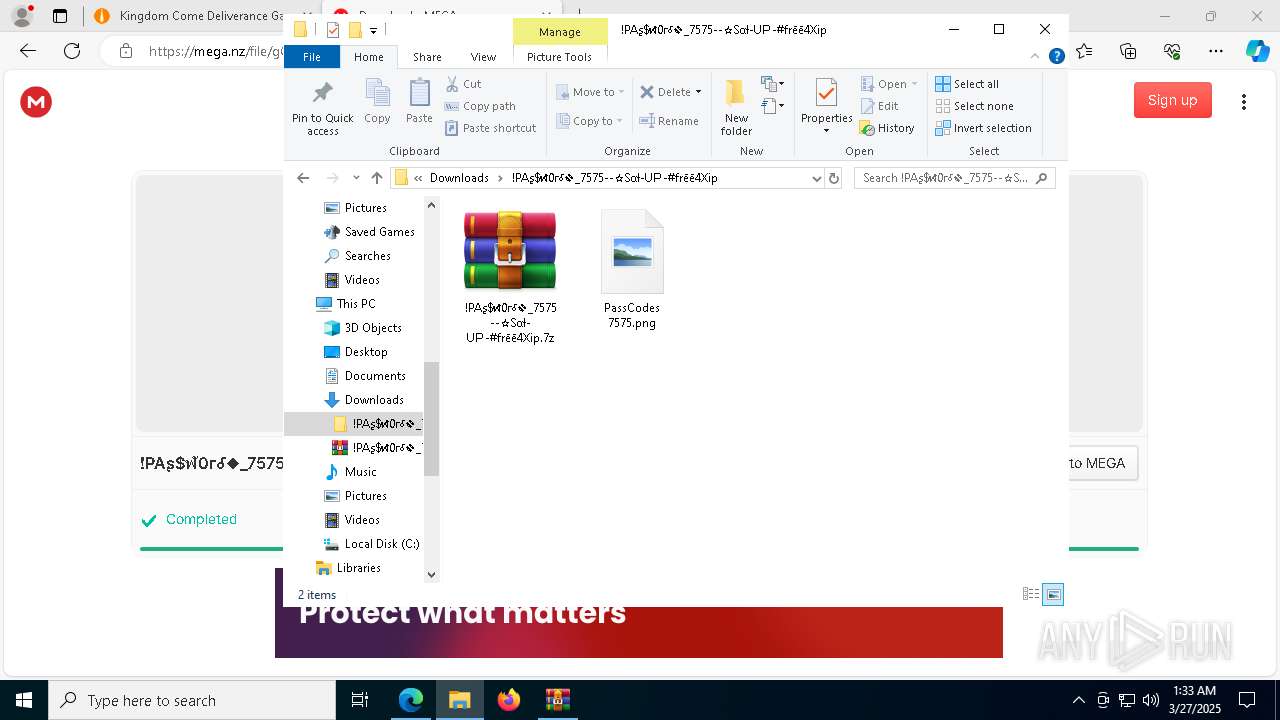Select PassCodes 7575.png file

[632, 270]
